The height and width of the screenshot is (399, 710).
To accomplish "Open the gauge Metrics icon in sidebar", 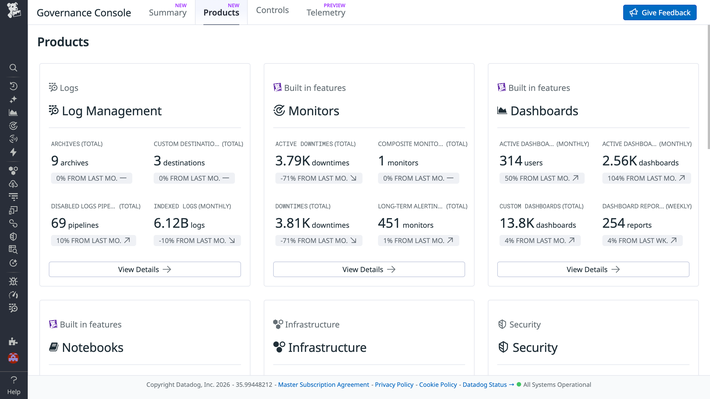I will click(x=13, y=295).
